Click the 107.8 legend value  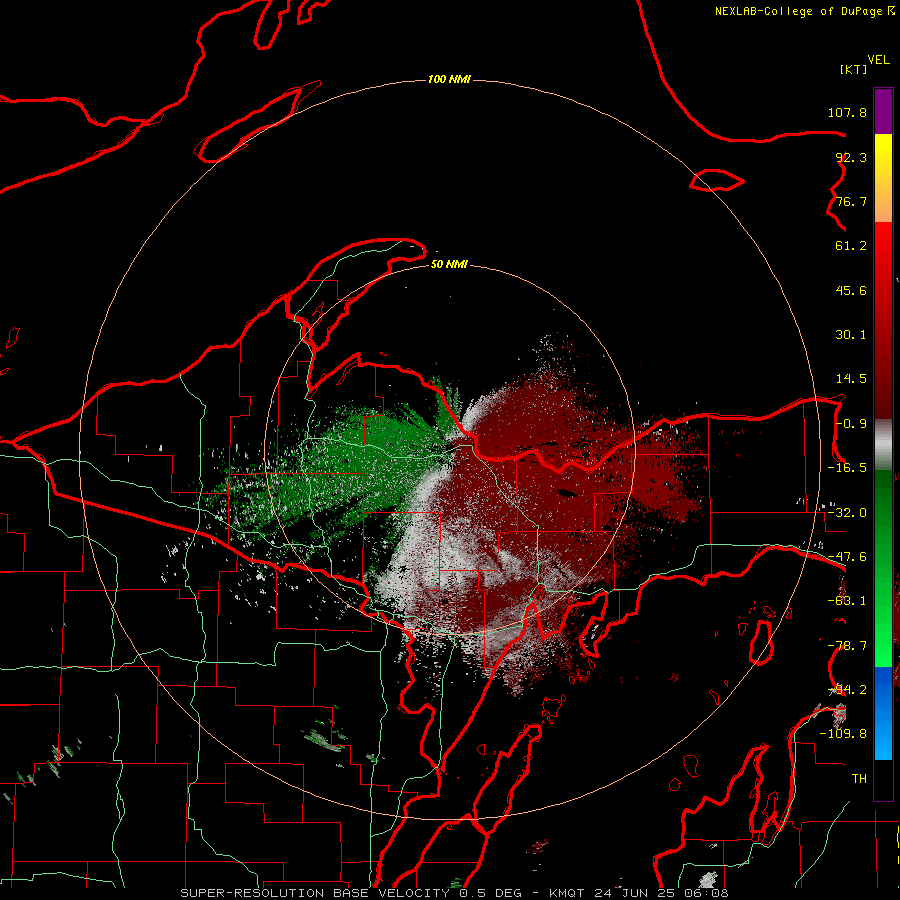coord(847,112)
